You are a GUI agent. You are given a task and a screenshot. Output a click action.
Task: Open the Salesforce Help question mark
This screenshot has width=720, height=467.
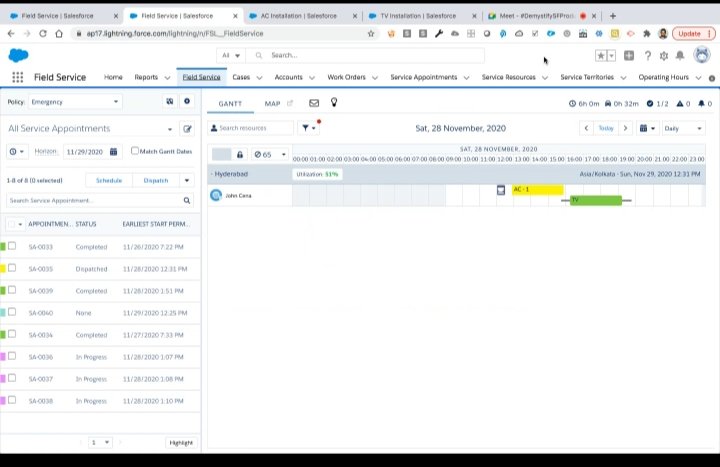(647, 56)
